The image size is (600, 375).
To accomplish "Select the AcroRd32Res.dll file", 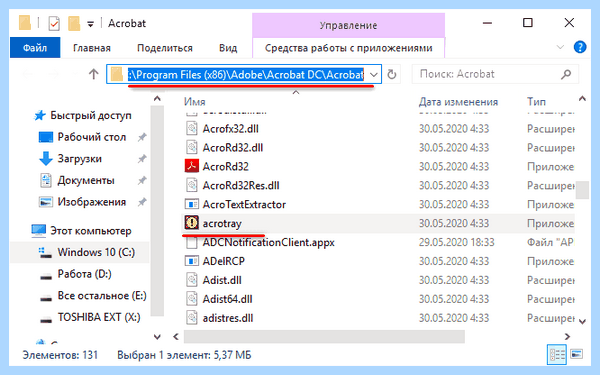I will tap(241, 186).
